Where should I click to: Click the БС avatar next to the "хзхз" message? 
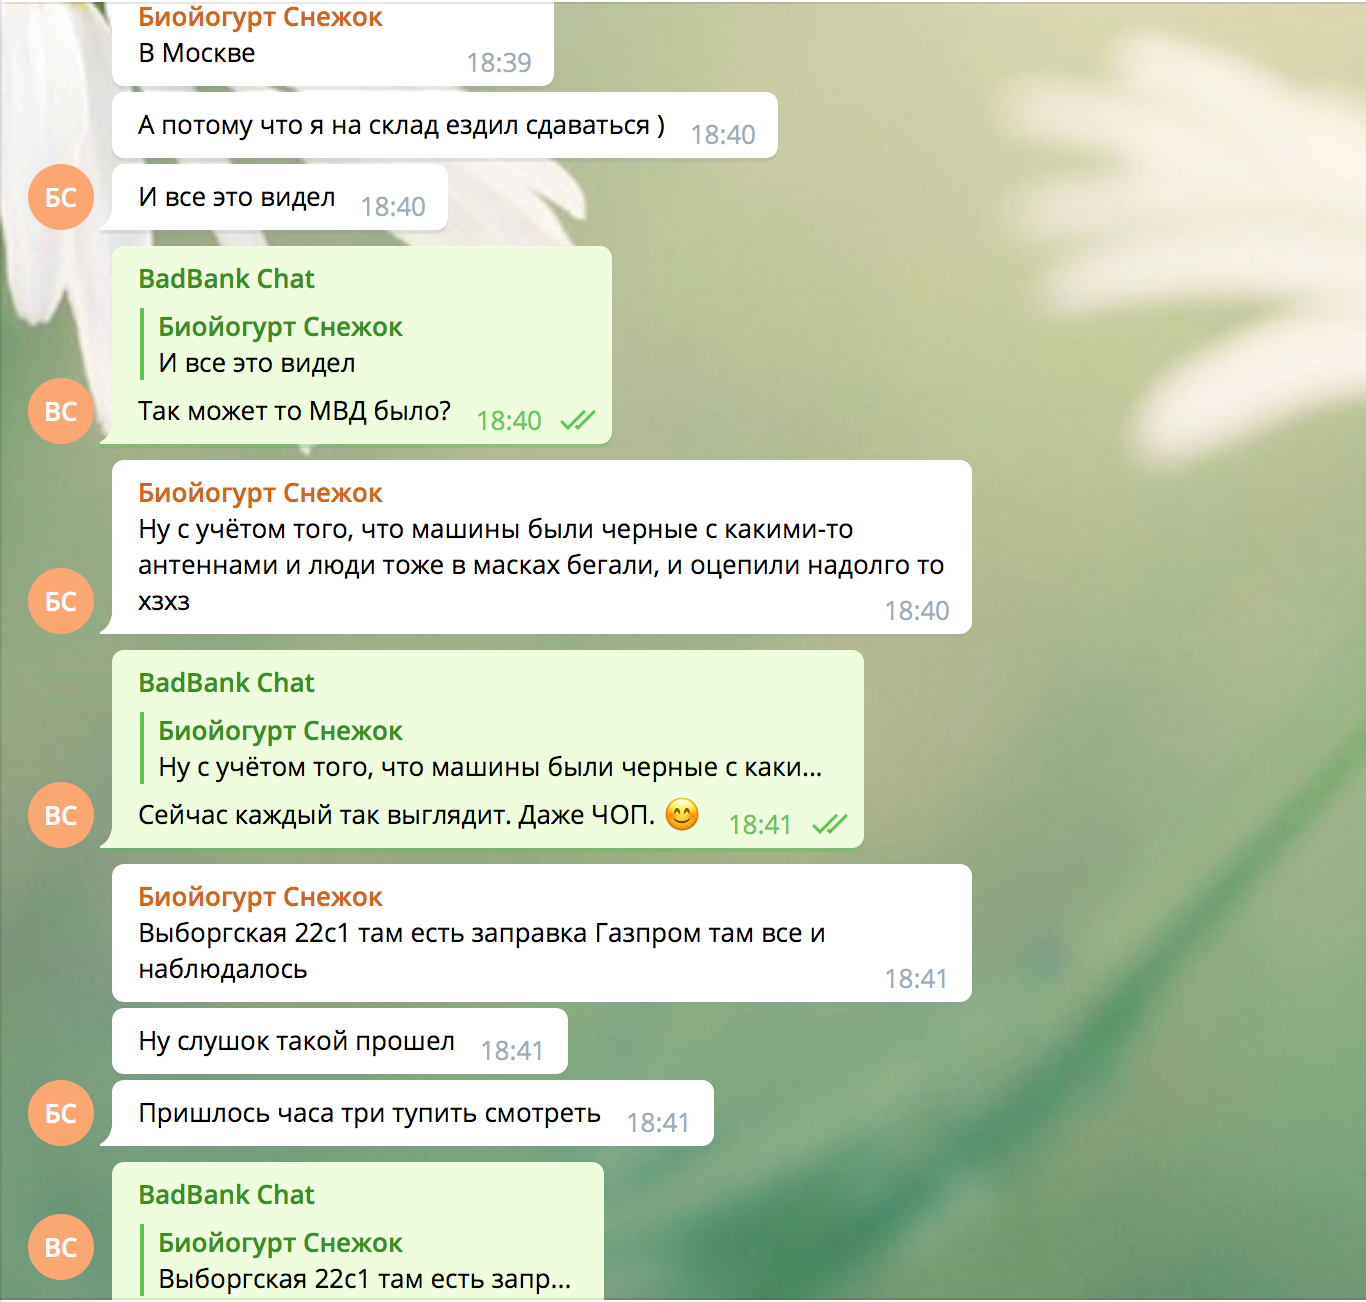point(61,601)
